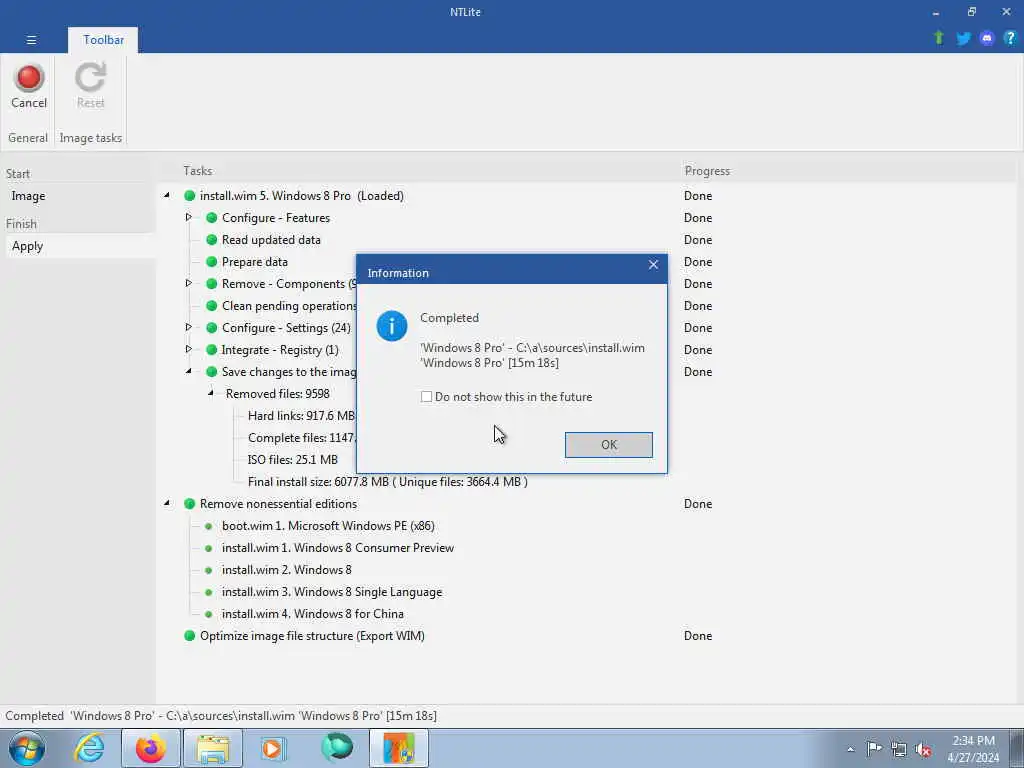This screenshot has height=768, width=1024.
Task: Click the grayed Reset arrow icon
Action: [90, 78]
